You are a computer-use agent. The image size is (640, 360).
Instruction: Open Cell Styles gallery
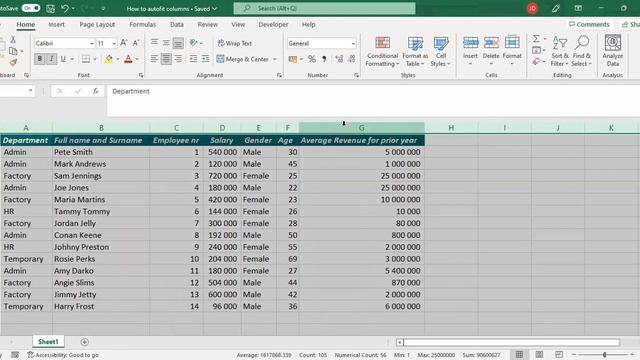pyautogui.click(x=441, y=51)
